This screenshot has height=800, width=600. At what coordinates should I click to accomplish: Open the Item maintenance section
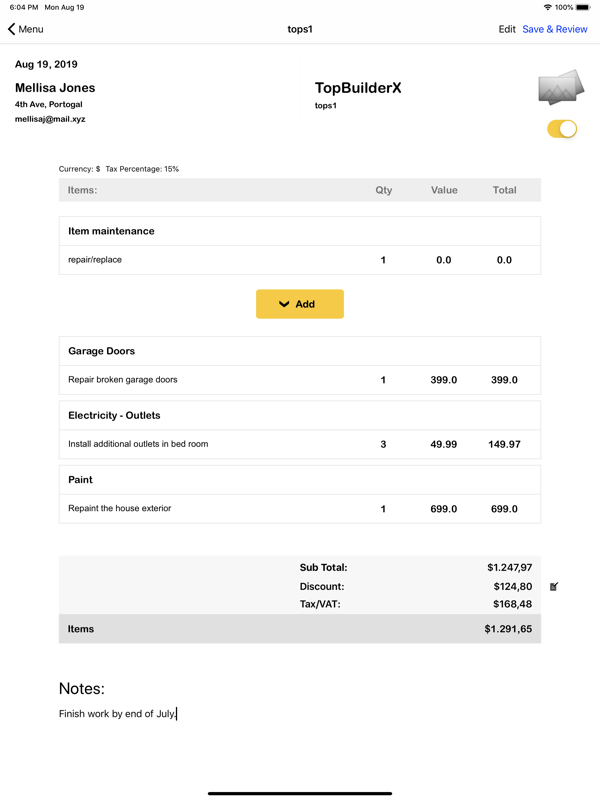click(x=300, y=231)
